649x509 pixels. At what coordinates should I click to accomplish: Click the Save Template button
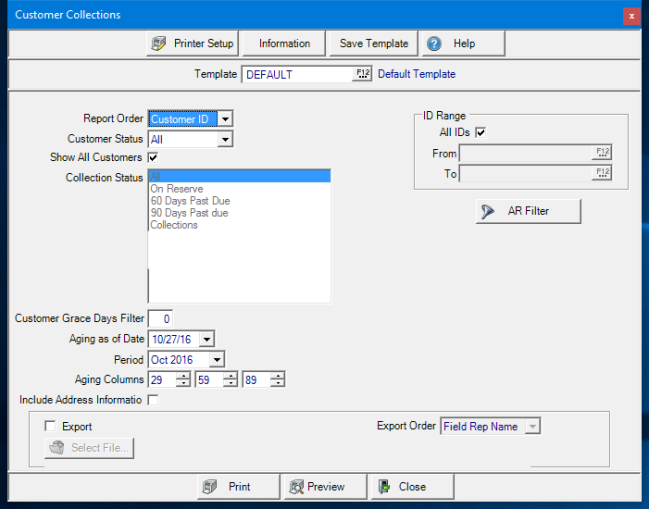pyautogui.click(x=373, y=44)
